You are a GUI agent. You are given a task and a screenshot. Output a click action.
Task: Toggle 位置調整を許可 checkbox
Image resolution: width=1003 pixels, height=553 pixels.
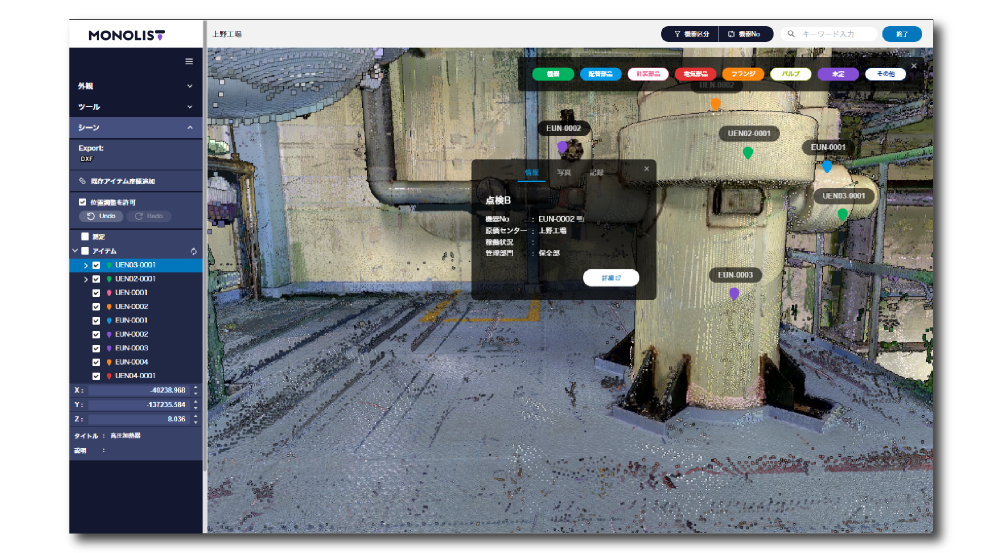[x=83, y=202]
